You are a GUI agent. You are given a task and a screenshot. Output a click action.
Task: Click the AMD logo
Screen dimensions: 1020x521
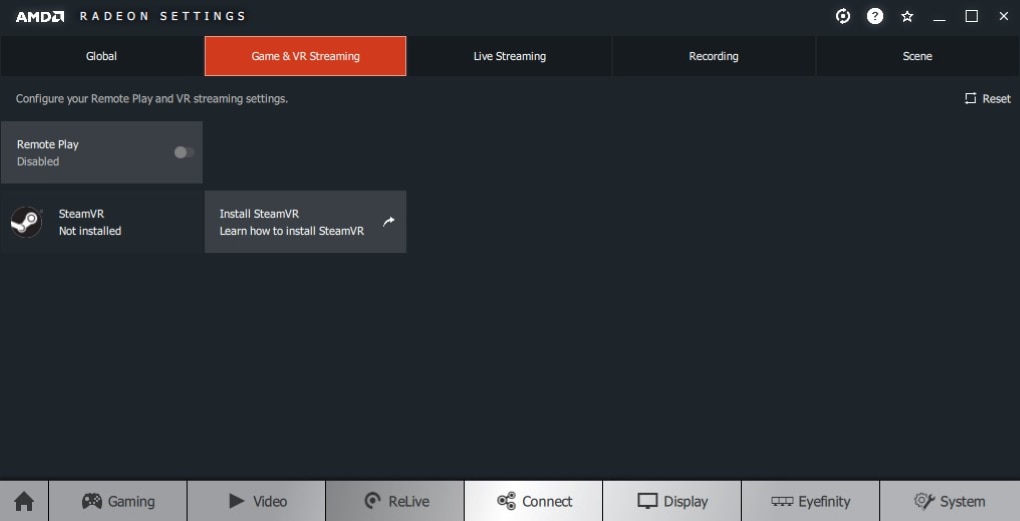40,16
